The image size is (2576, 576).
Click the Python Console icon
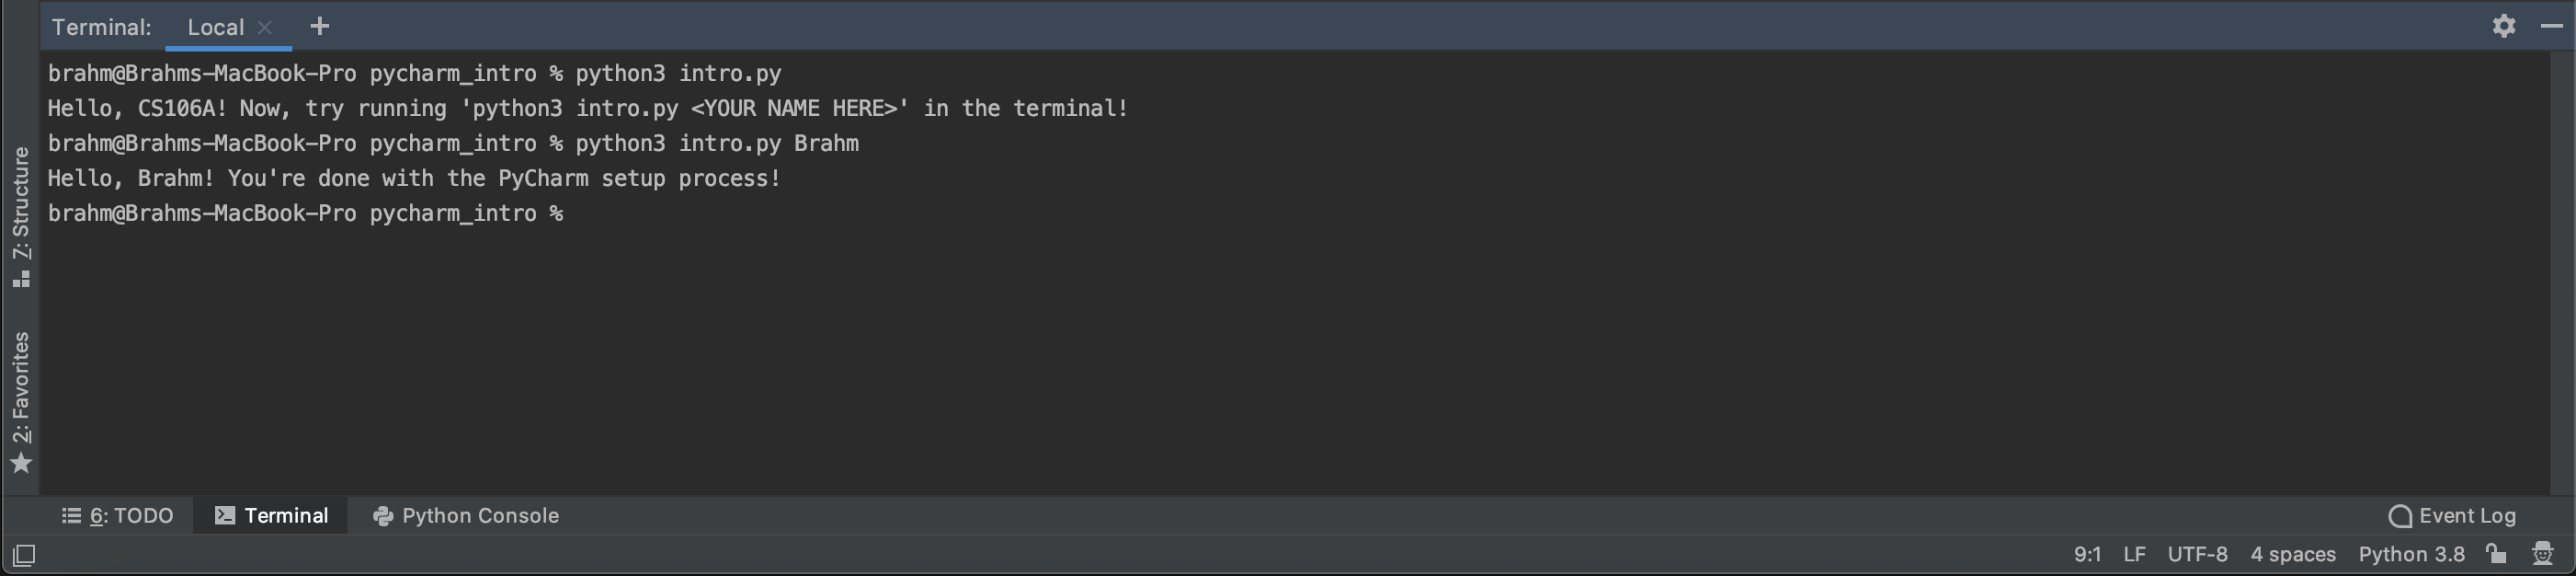[383, 516]
